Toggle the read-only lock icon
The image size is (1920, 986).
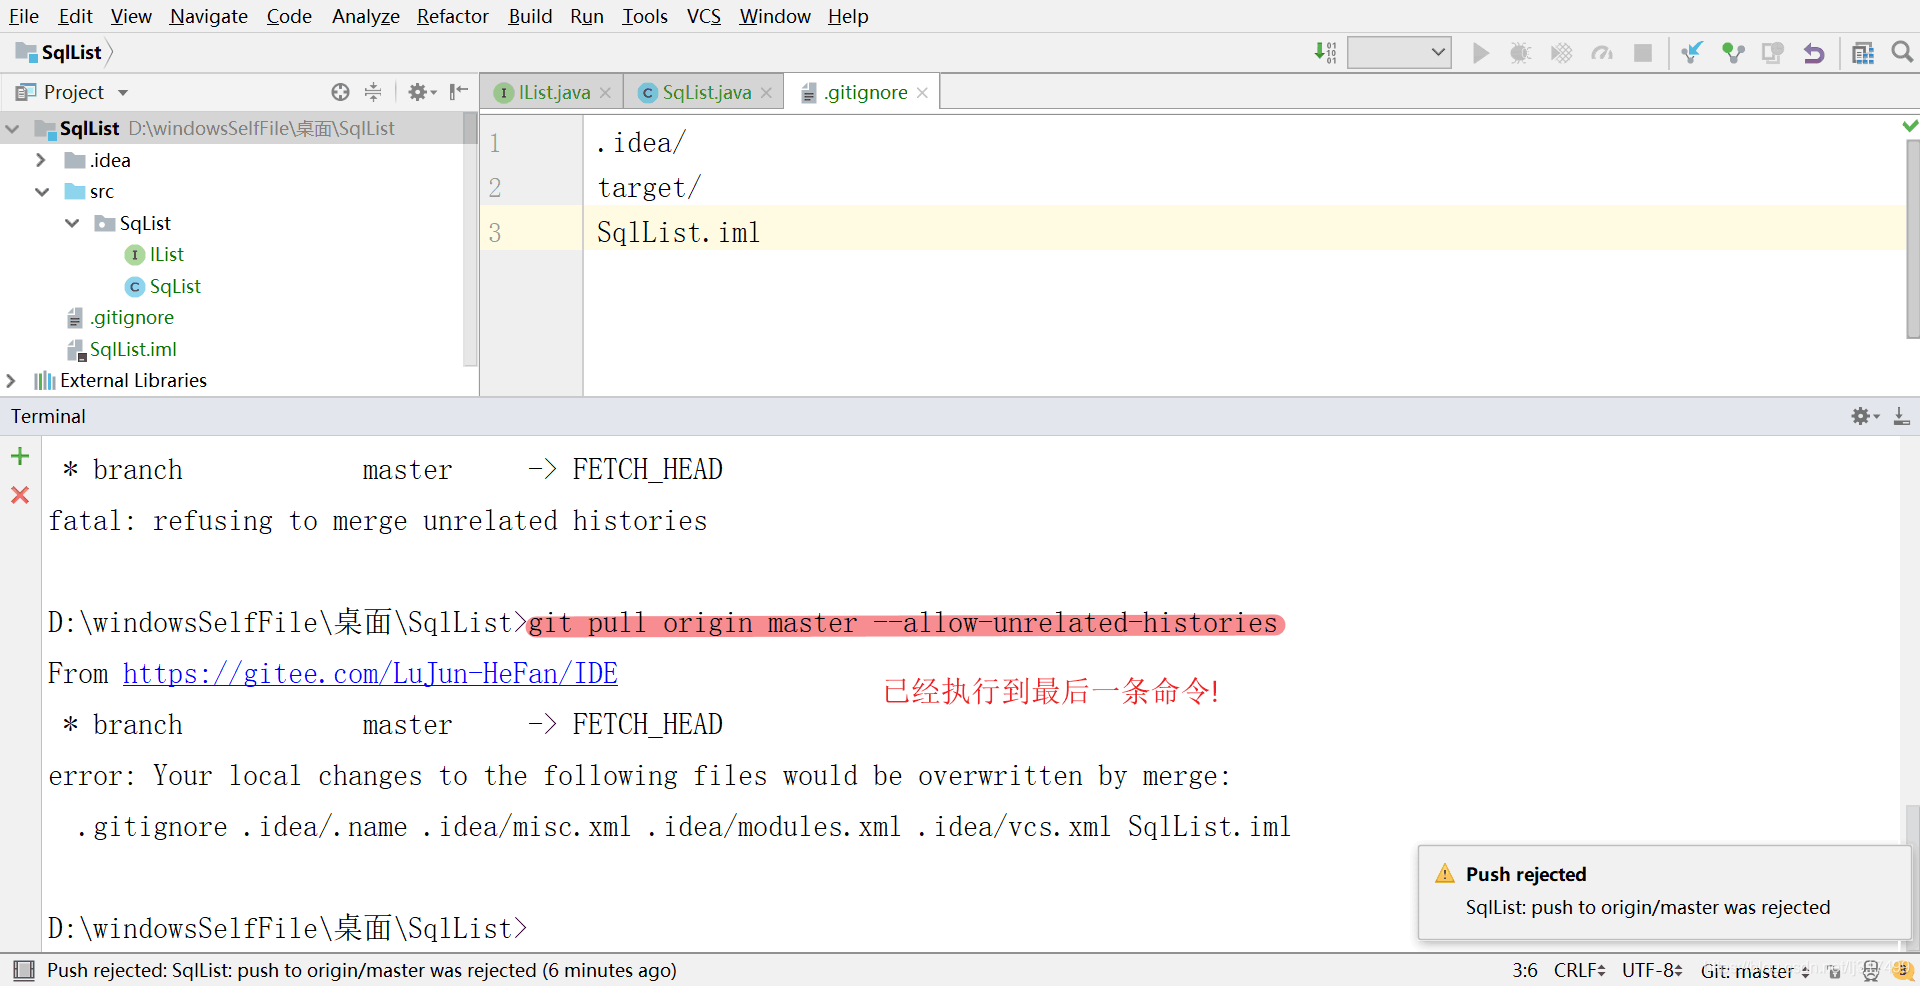(1834, 971)
